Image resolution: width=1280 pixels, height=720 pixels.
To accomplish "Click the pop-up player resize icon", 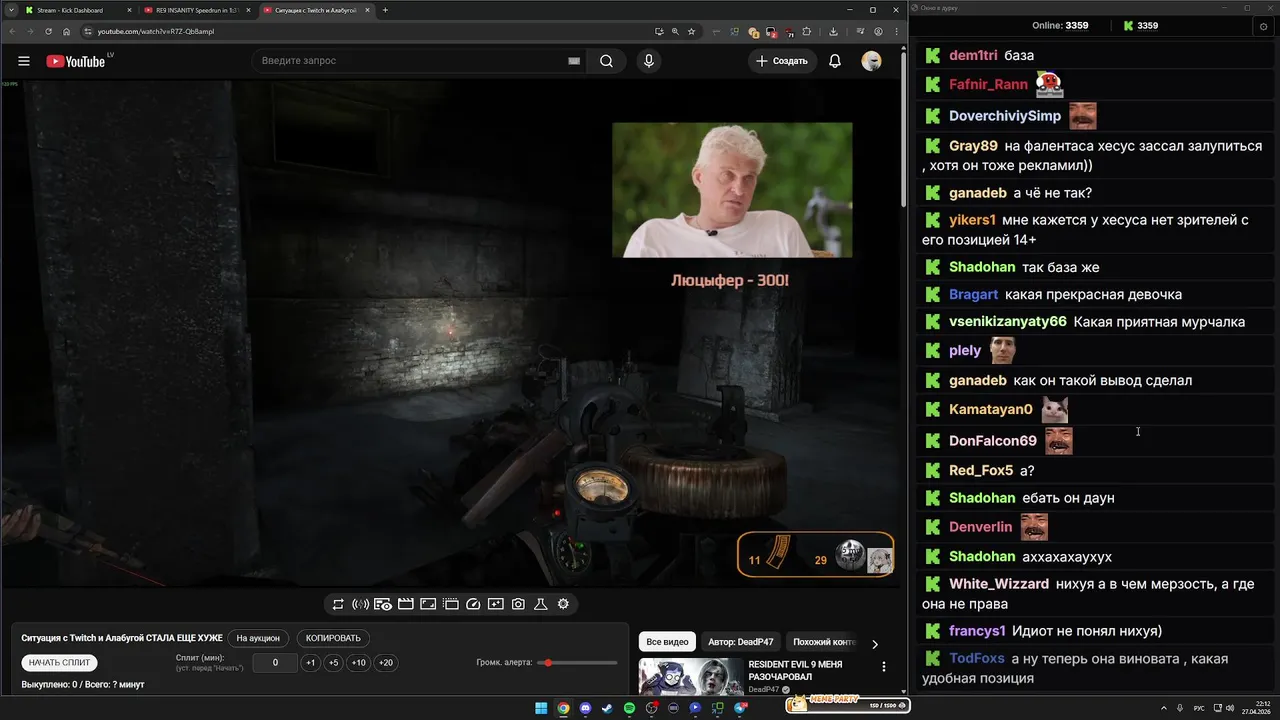I will (428, 604).
